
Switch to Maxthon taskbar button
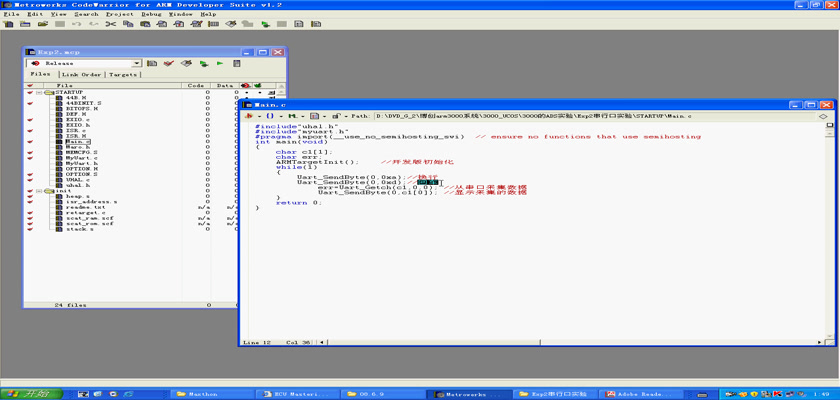point(211,394)
